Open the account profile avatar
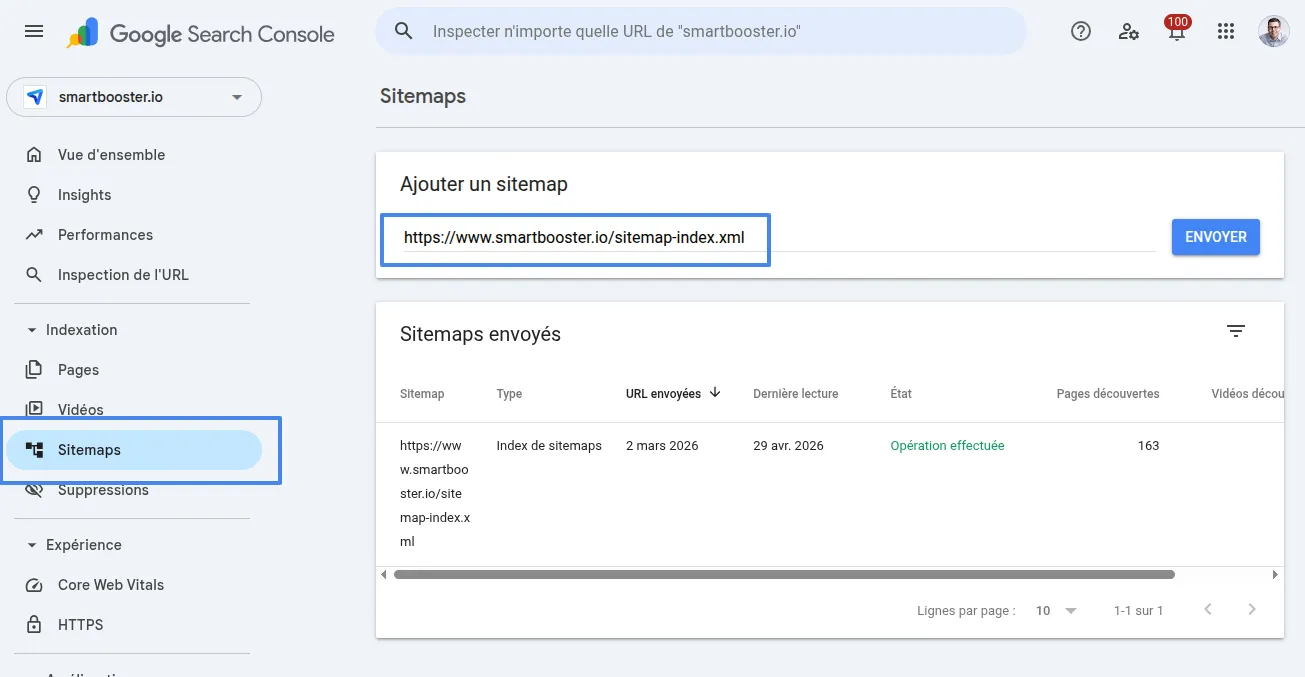The image size is (1305, 677). (x=1273, y=31)
